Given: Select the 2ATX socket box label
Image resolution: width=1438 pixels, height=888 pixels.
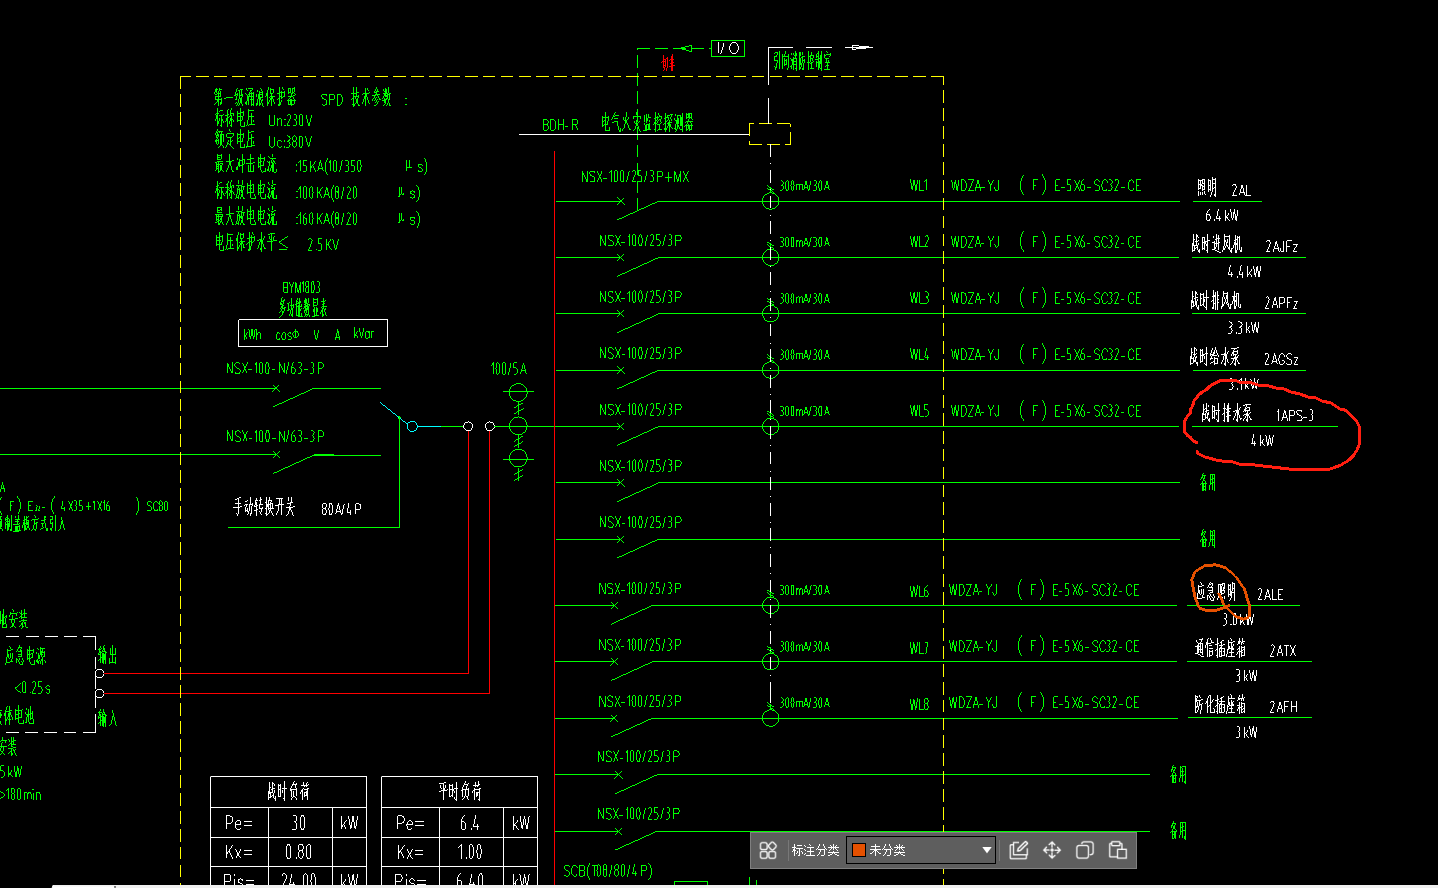Looking at the screenshot, I should coord(1283,650).
